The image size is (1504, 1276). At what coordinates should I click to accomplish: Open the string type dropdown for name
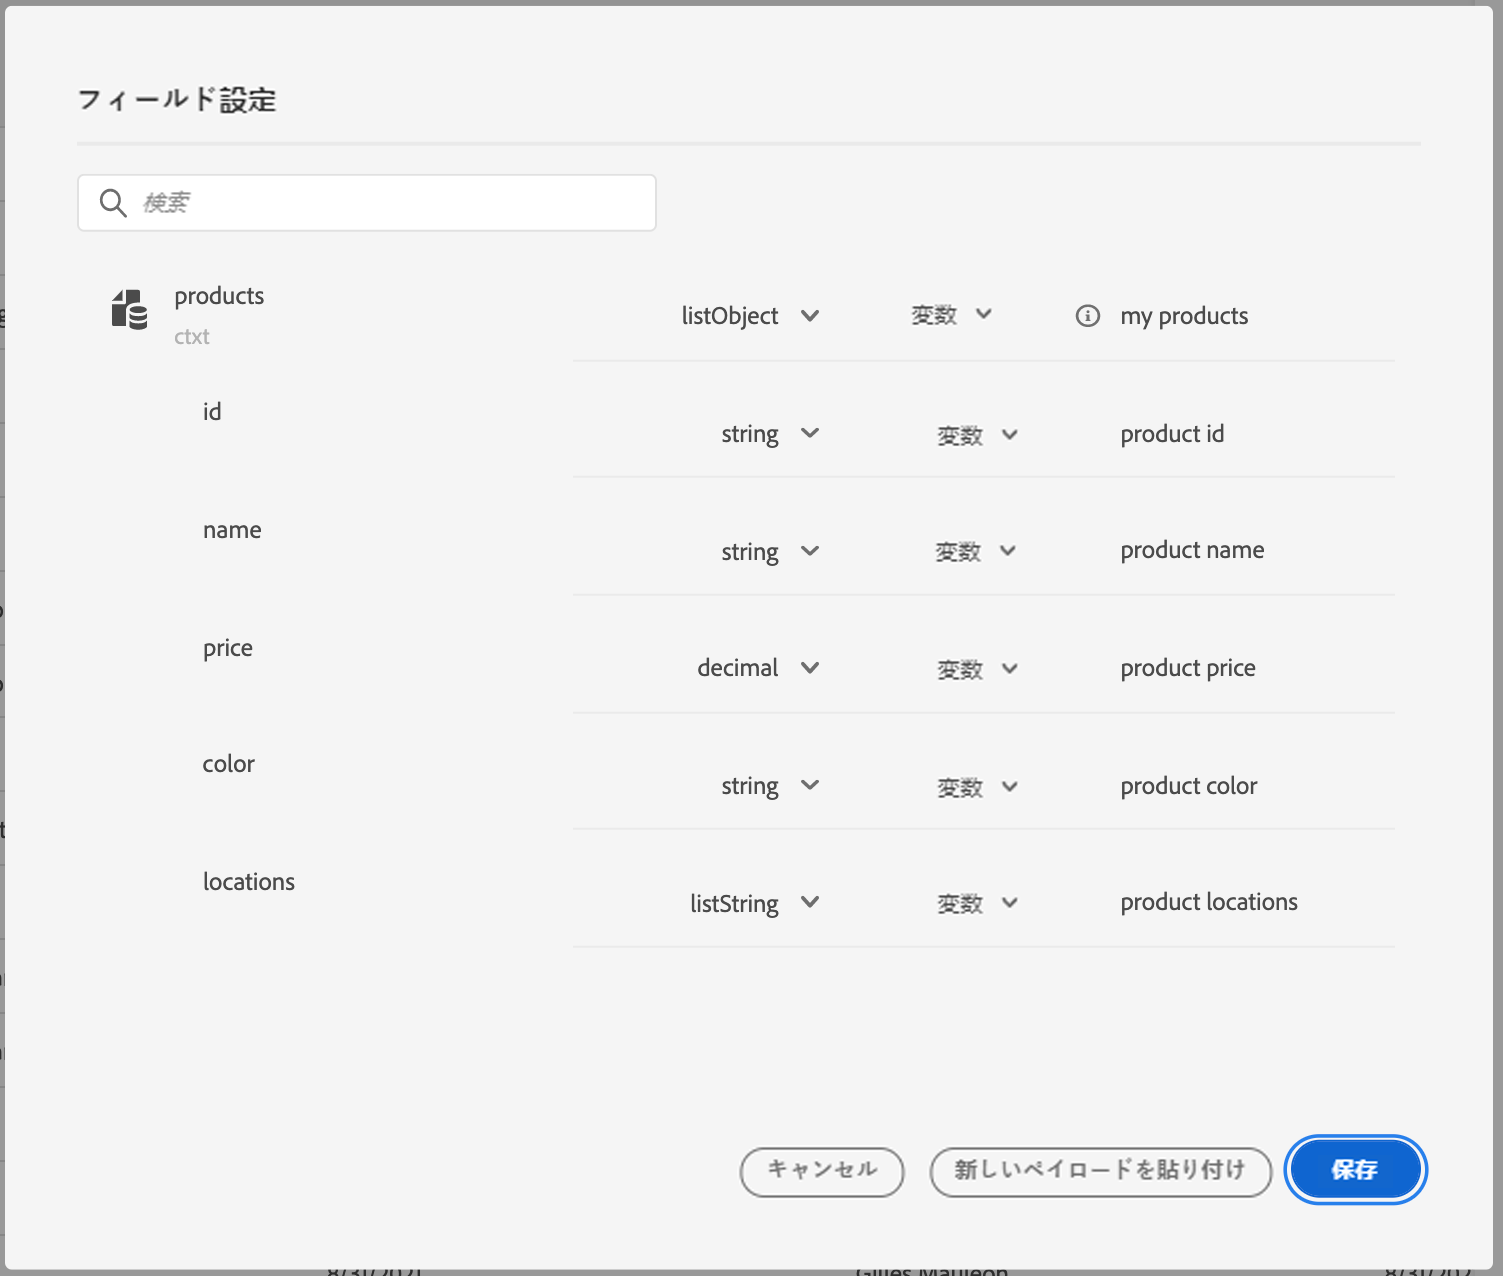click(x=770, y=551)
